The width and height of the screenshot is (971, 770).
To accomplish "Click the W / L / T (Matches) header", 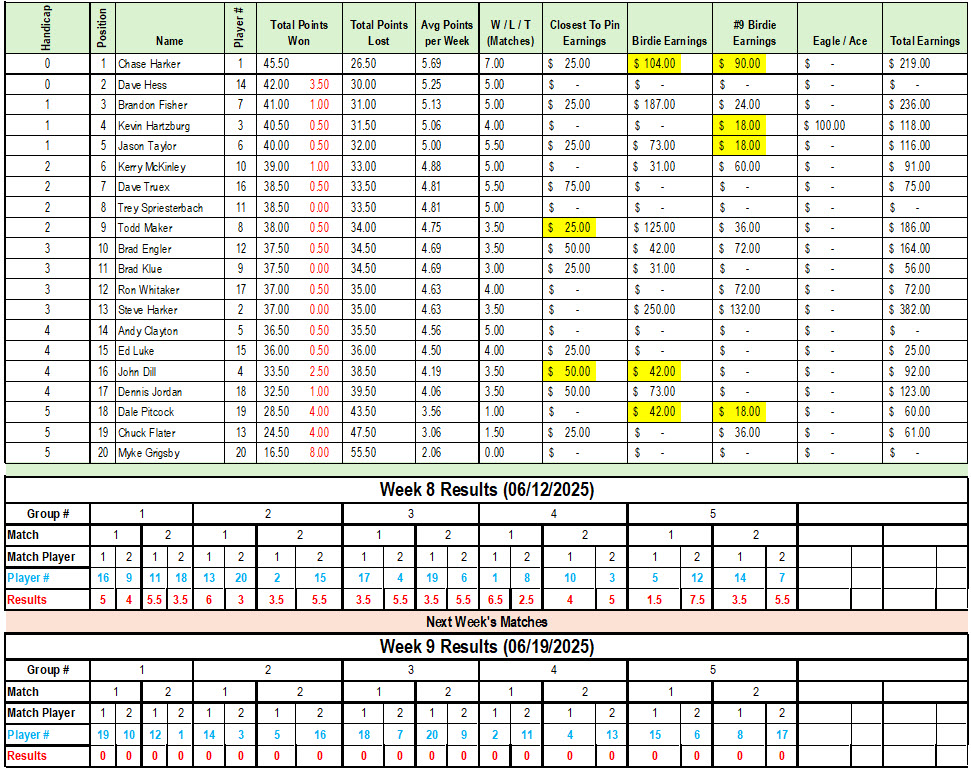I will pyautogui.click(x=511, y=33).
